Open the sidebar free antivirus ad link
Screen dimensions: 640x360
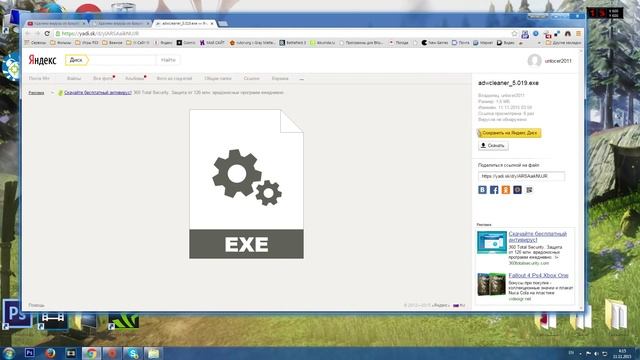pyautogui.click(x=538, y=237)
